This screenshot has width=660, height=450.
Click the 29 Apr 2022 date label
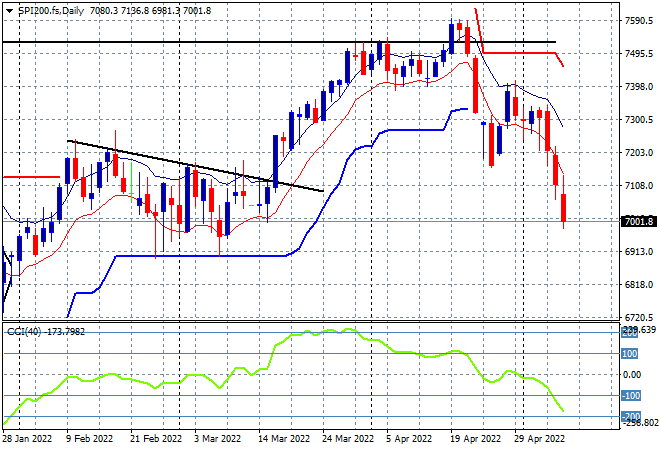[540, 439]
